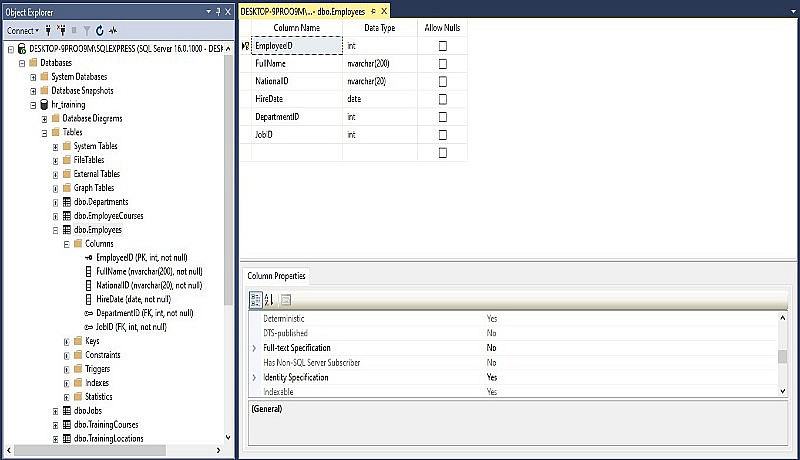This screenshot has width=800, height=460.
Task: Collapse the Tables folder
Action: coord(44,133)
